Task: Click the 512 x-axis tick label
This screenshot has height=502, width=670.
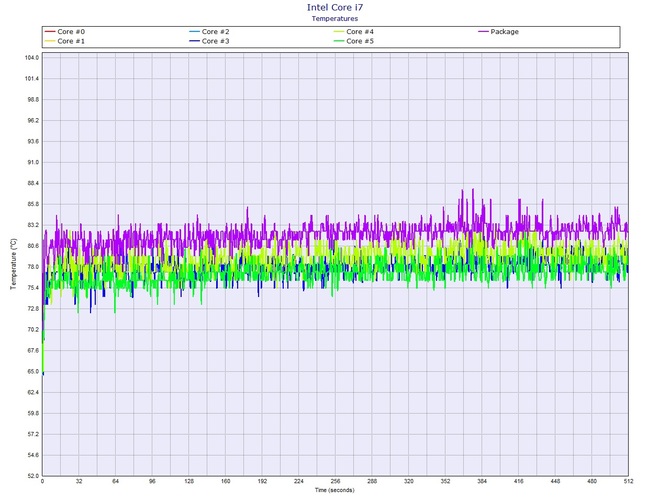Action: click(x=628, y=481)
